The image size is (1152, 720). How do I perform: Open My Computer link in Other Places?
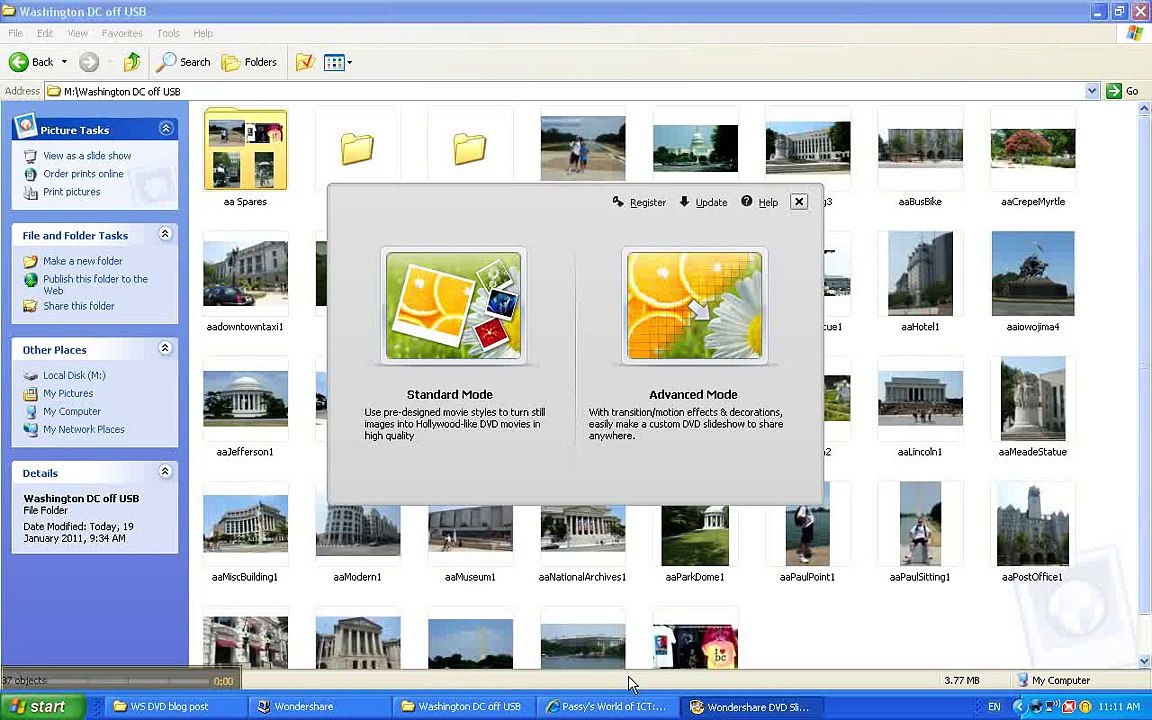(72, 411)
